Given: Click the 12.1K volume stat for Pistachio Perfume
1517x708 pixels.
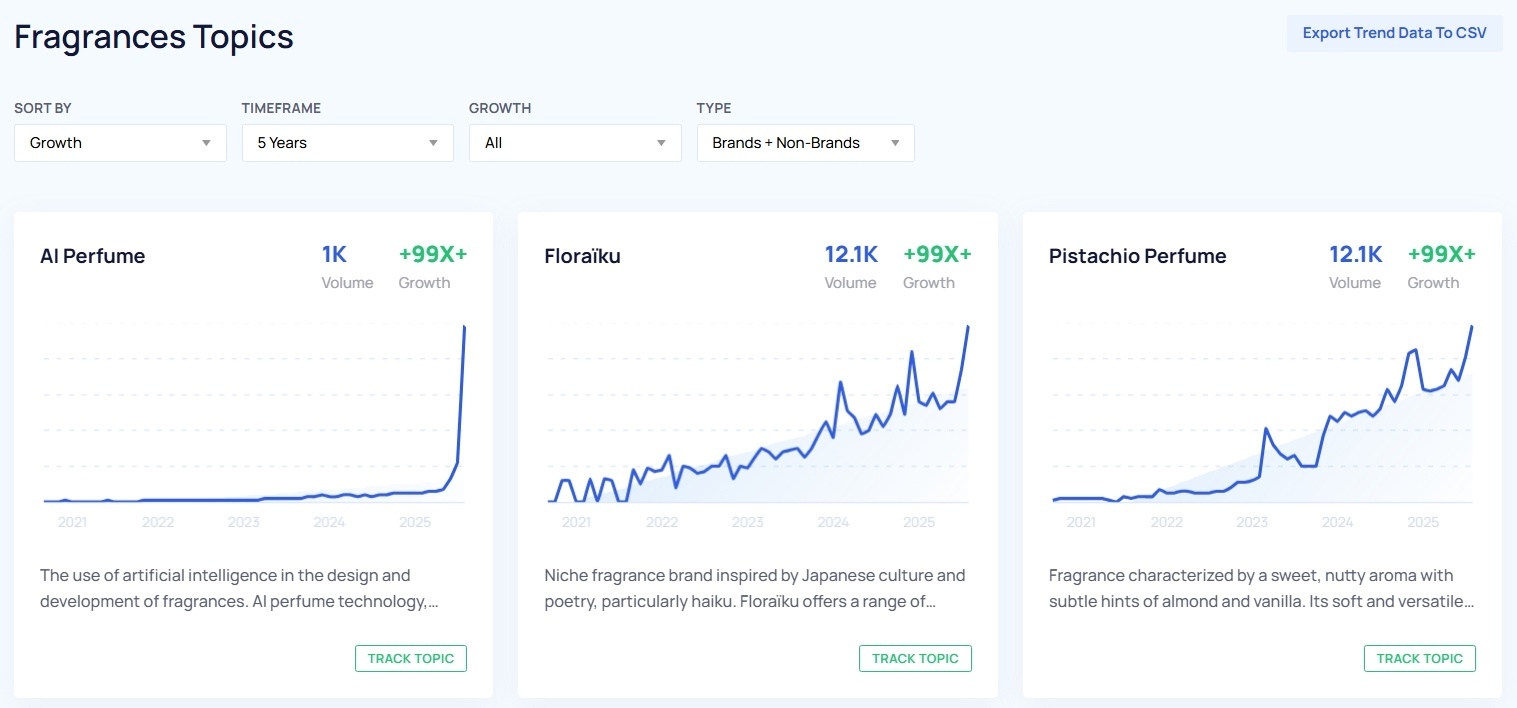Looking at the screenshot, I should [1355, 255].
